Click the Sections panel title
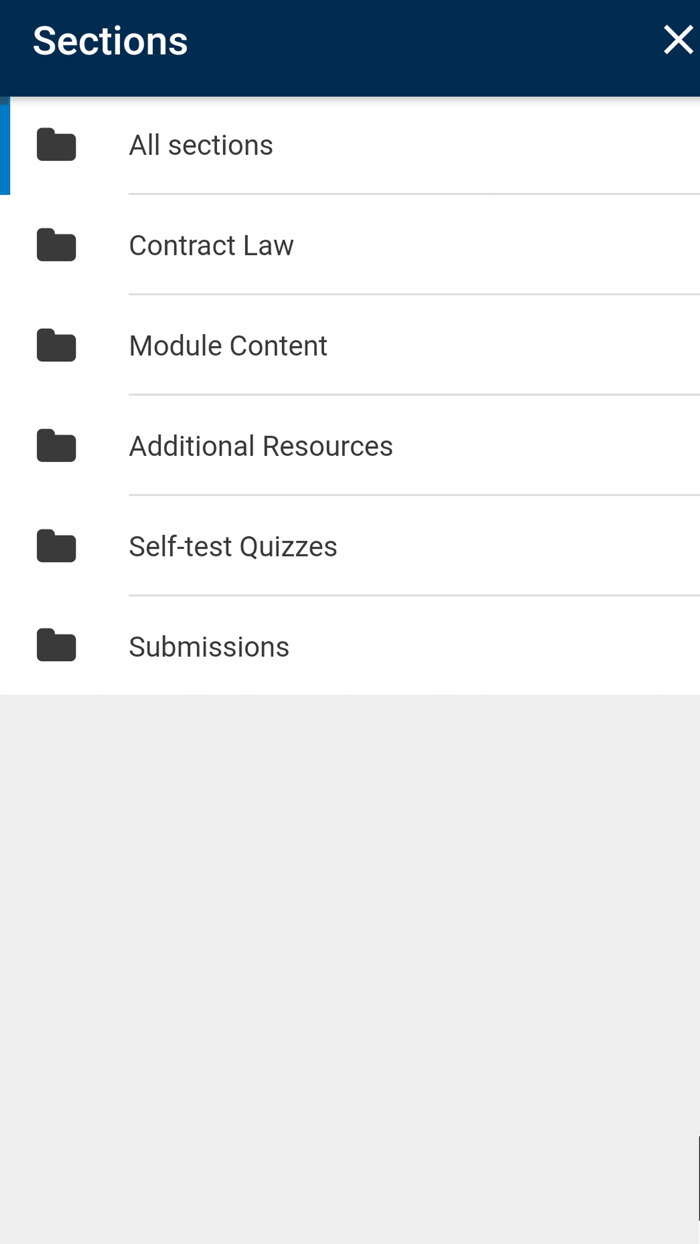 [x=109, y=40]
